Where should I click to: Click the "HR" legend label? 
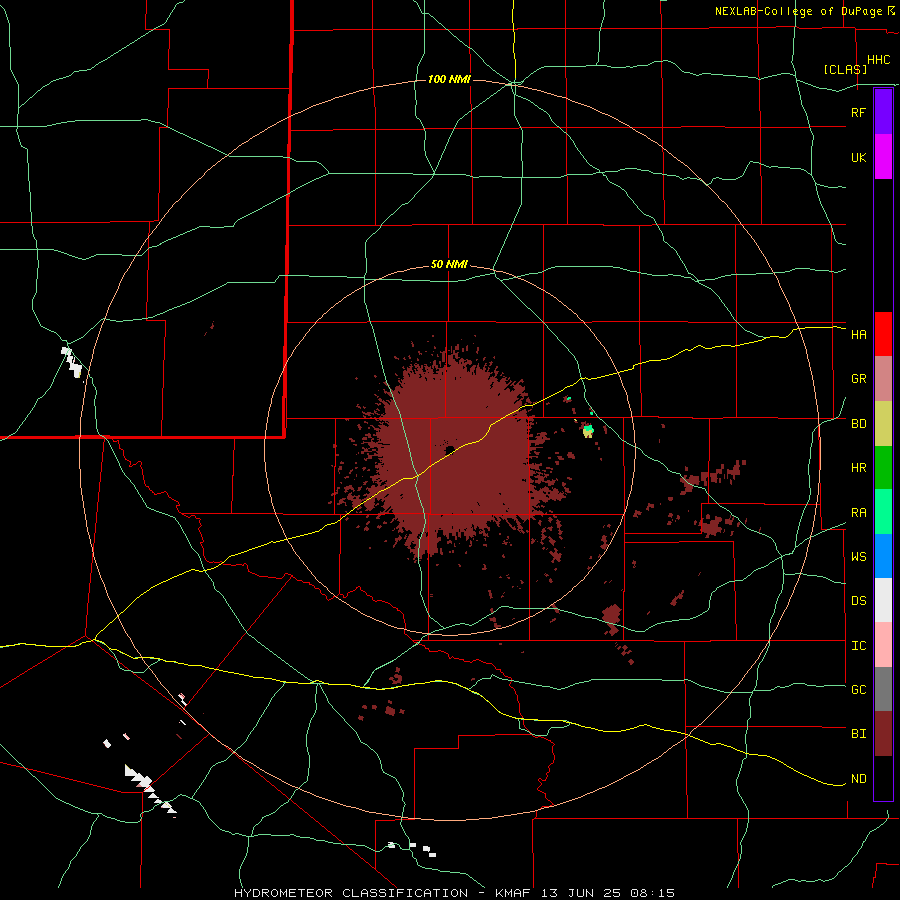(x=859, y=468)
